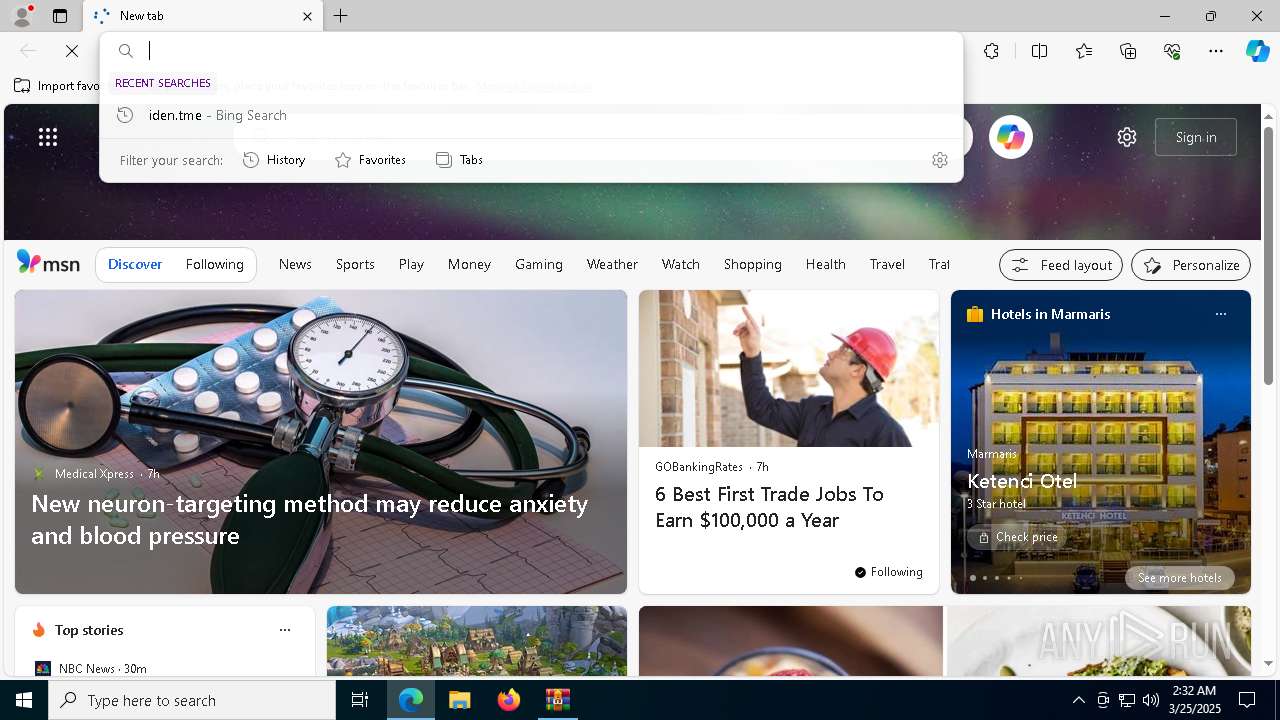Open Task View on taskbar
Viewport: 1280px width, 720px height.
(x=360, y=700)
